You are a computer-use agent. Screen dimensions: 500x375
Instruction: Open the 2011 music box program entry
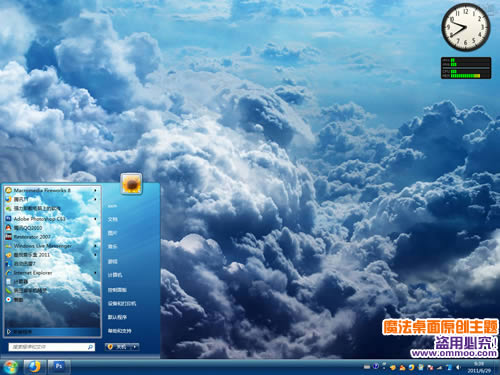pyautogui.click(x=52, y=255)
